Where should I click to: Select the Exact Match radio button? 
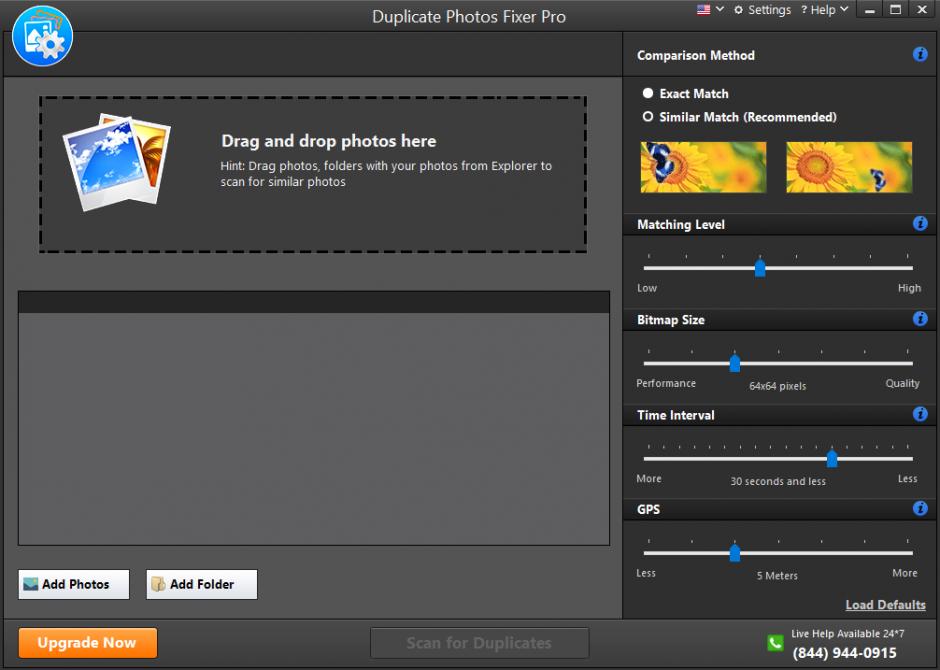pos(648,94)
